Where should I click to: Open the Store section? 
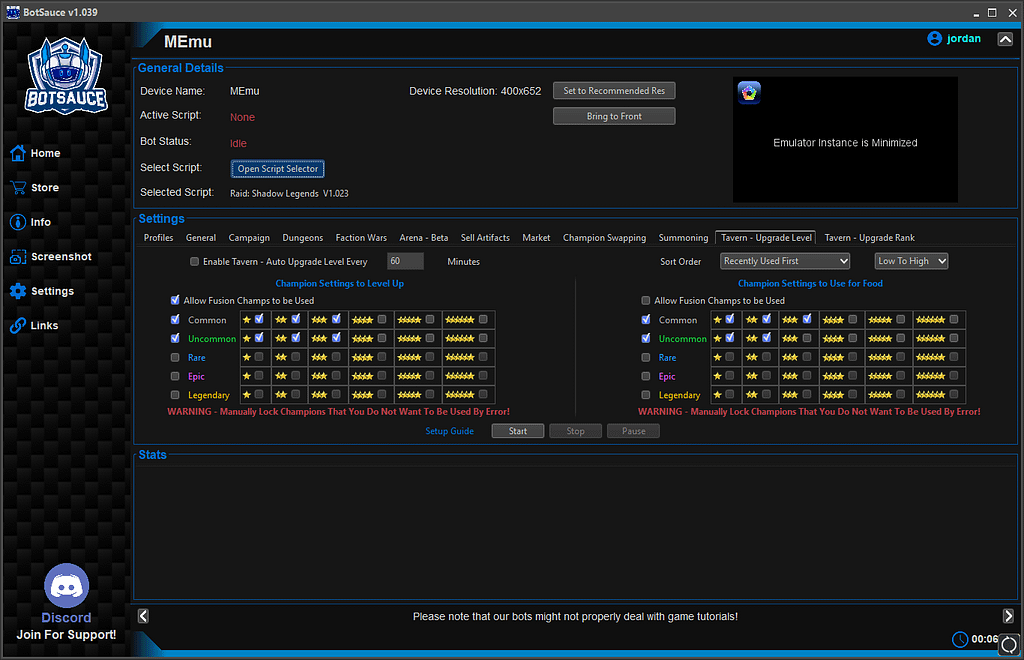coord(42,187)
